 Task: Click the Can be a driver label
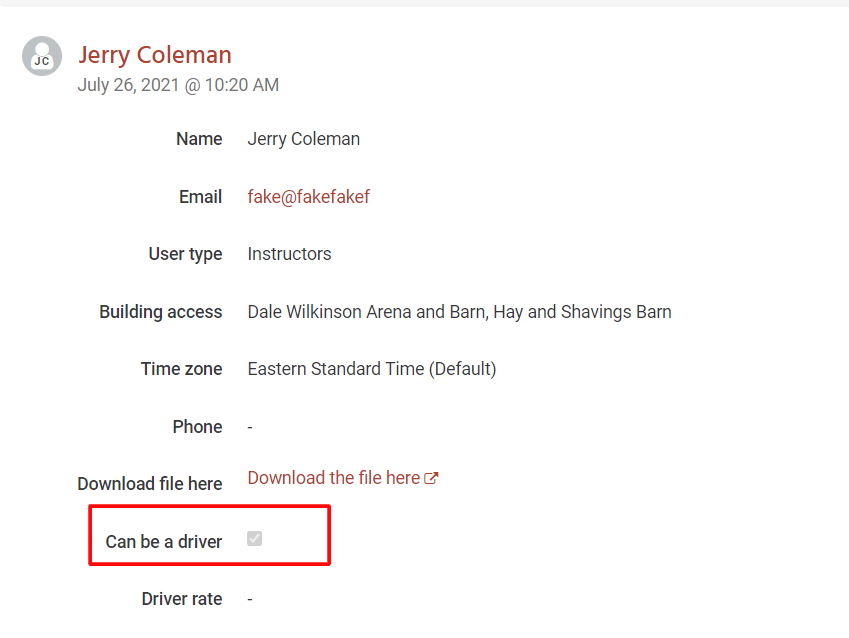click(164, 542)
